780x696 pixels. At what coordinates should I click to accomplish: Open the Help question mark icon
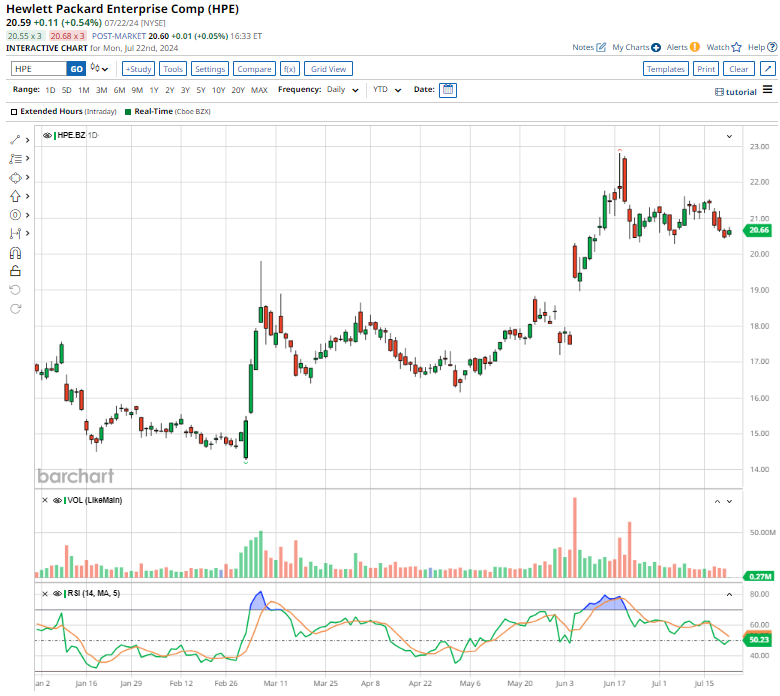click(771, 47)
